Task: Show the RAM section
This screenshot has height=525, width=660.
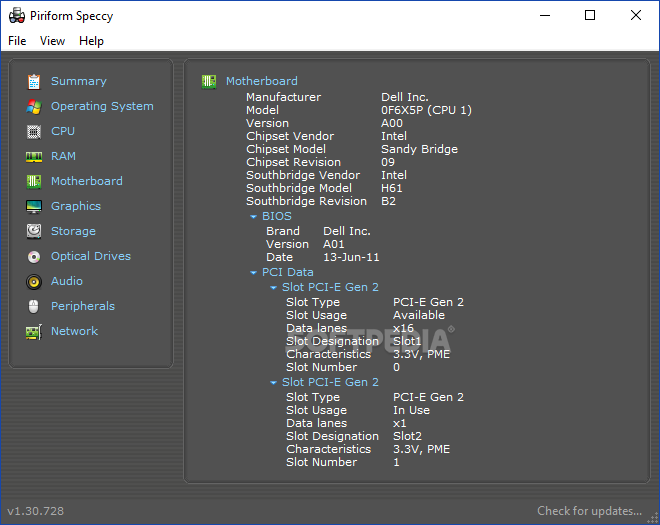Action: 63,156
